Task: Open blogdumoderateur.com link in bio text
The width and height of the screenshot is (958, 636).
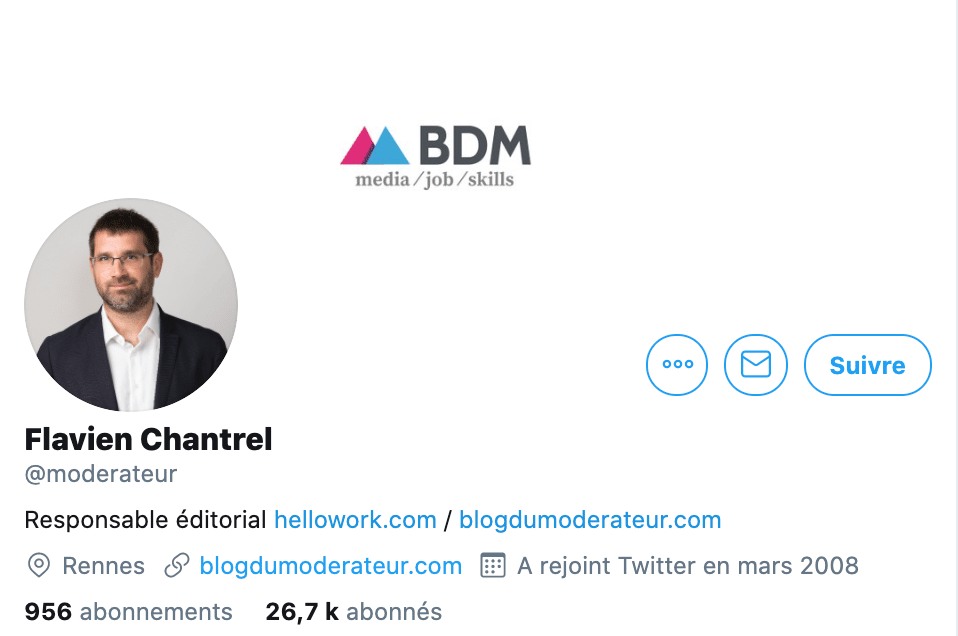Action: (x=590, y=520)
